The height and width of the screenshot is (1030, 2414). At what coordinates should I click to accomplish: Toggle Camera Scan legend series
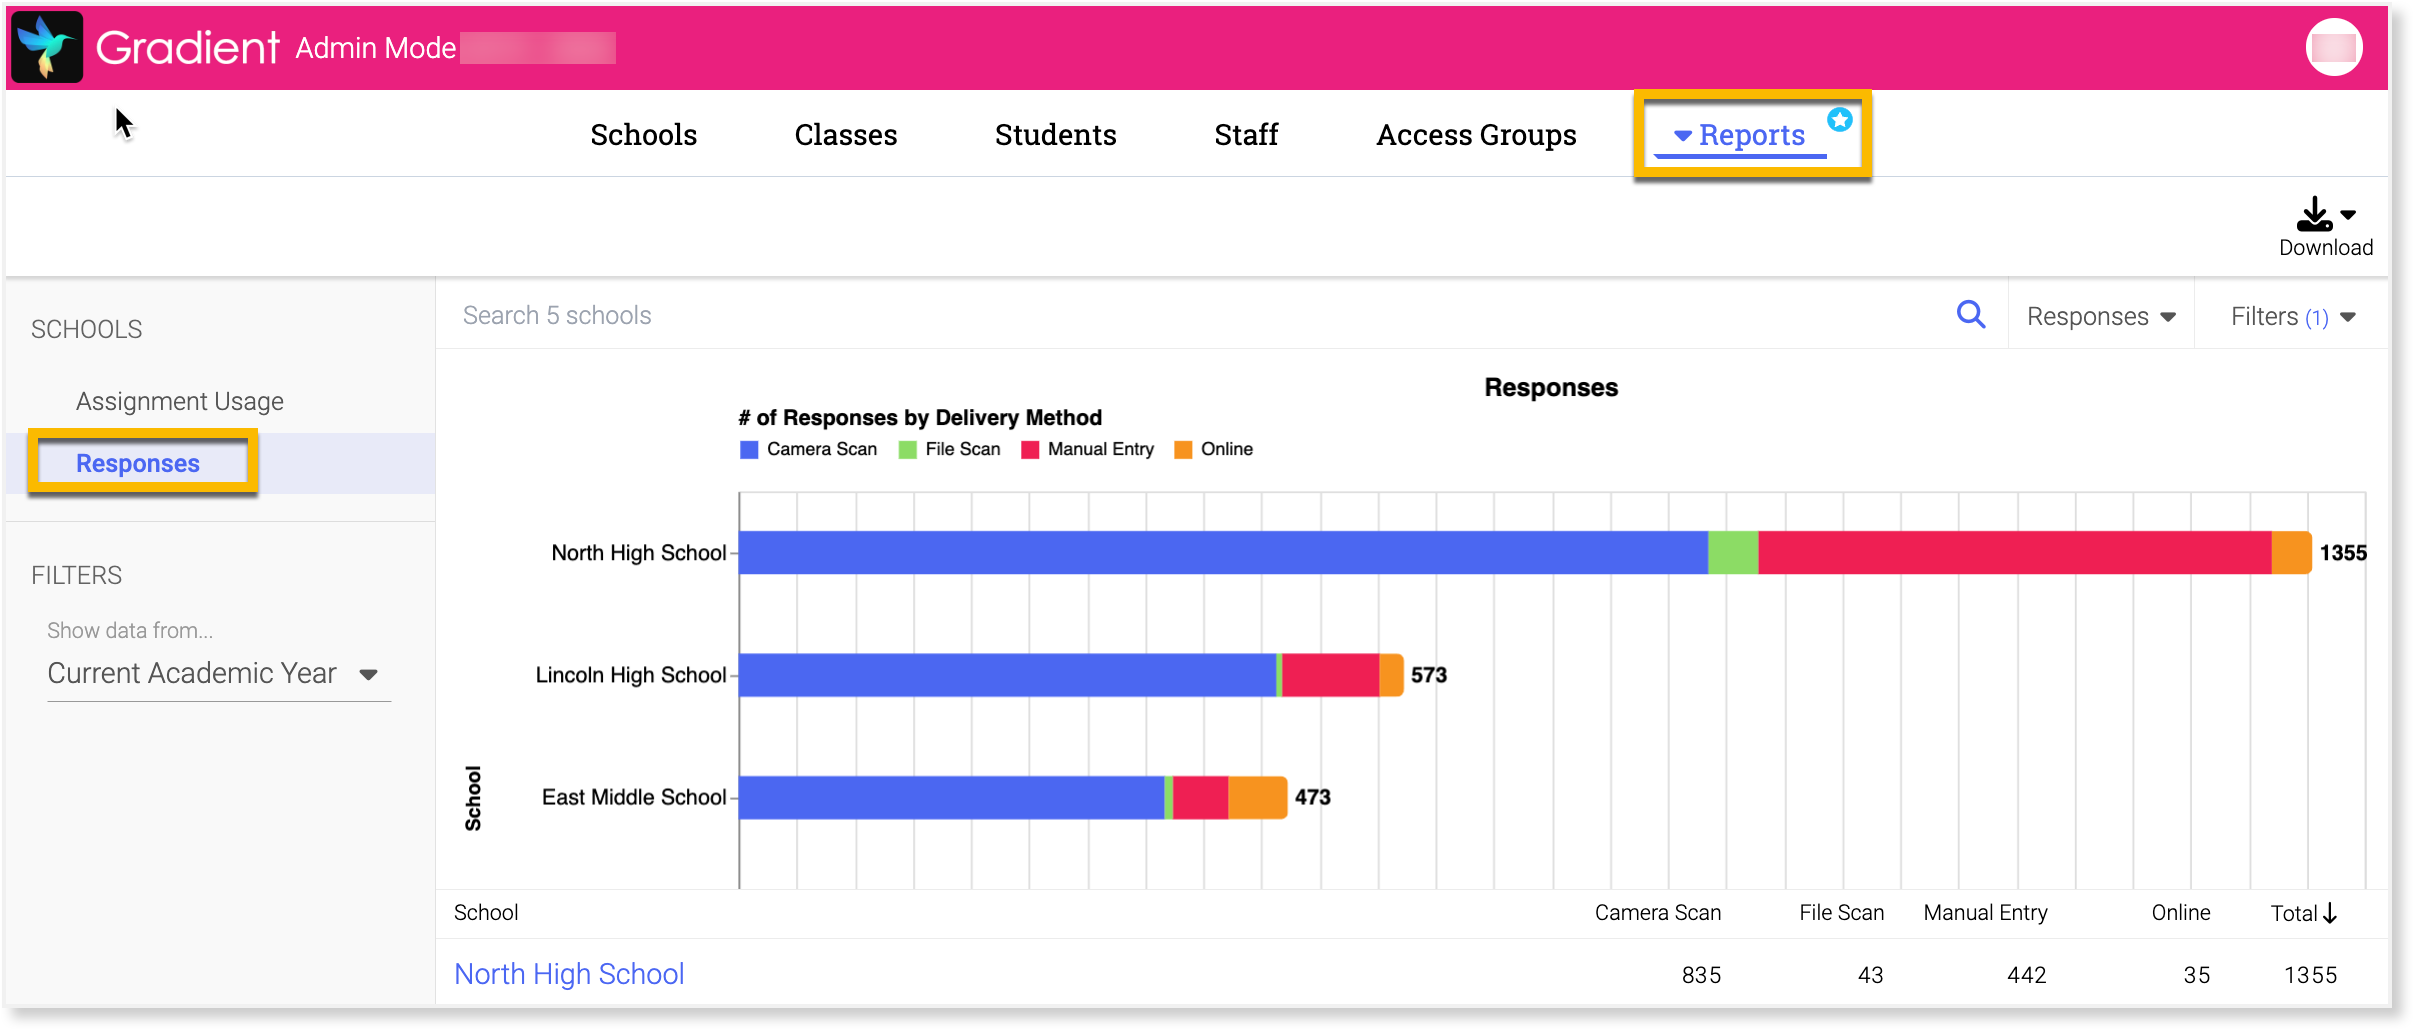coord(808,450)
